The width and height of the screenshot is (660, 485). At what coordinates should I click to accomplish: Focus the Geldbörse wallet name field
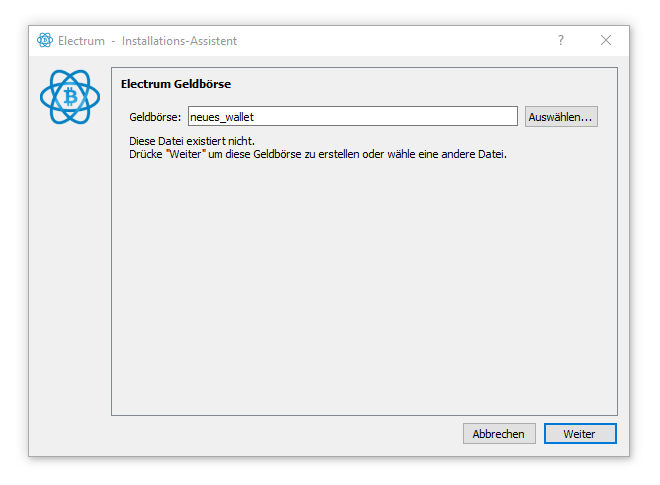pyautogui.click(x=353, y=116)
